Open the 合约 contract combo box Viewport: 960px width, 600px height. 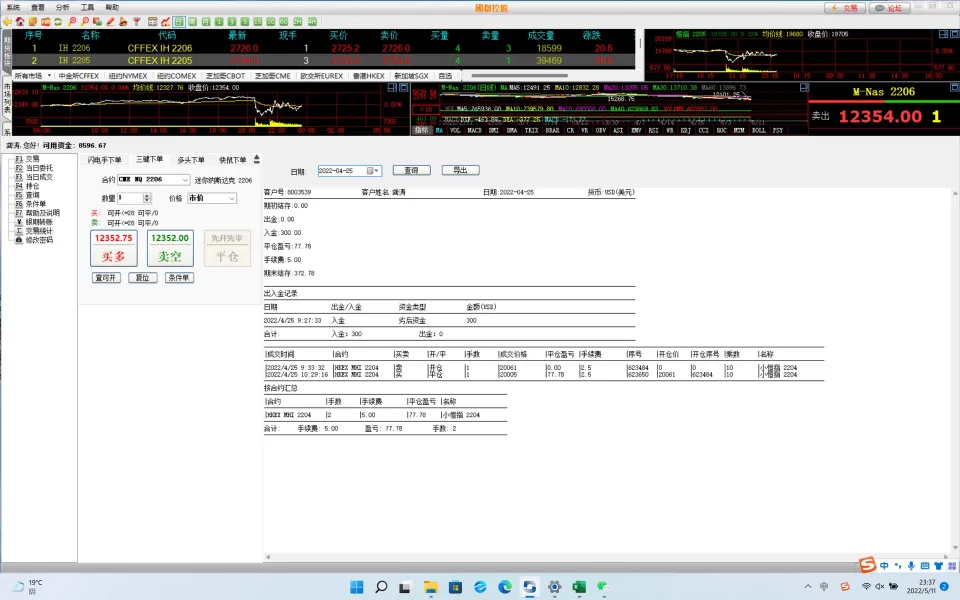pos(153,180)
